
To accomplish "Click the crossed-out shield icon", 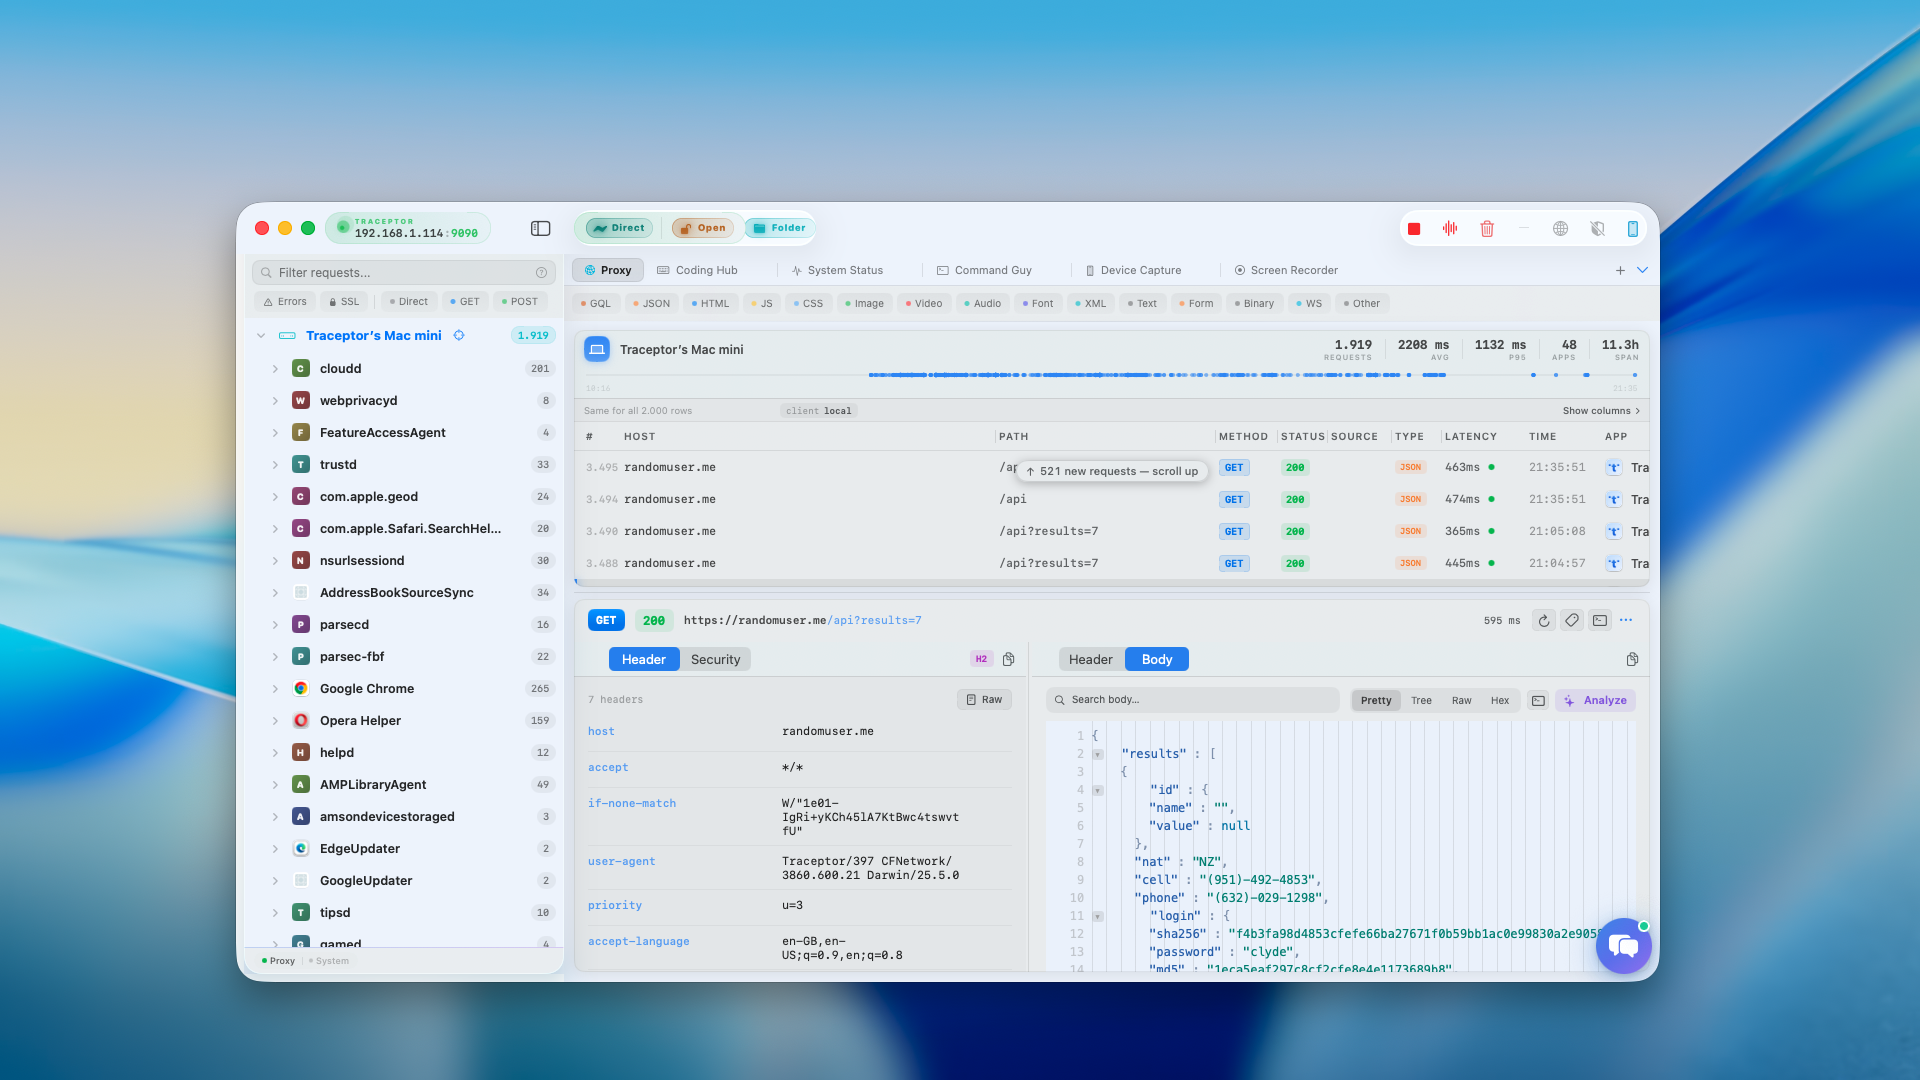I will click(1597, 229).
